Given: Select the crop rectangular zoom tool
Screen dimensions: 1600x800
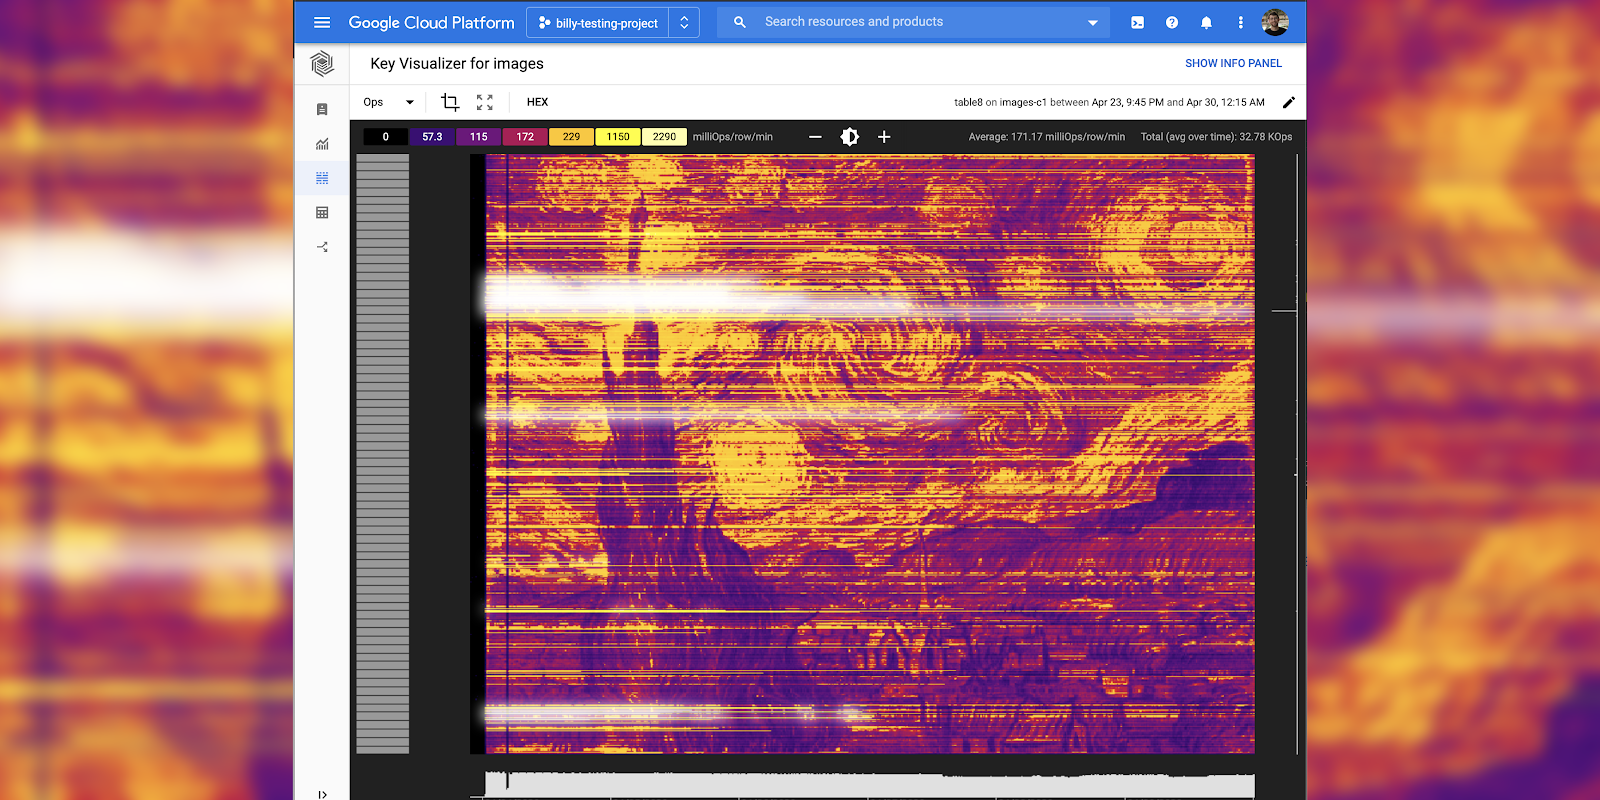Looking at the screenshot, I should pyautogui.click(x=450, y=102).
